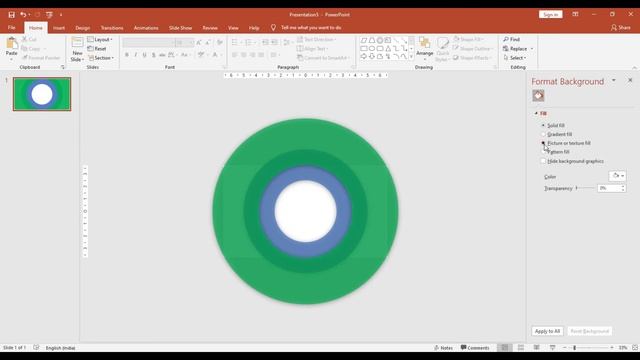Click the Increase Font Size icon

[199, 42]
